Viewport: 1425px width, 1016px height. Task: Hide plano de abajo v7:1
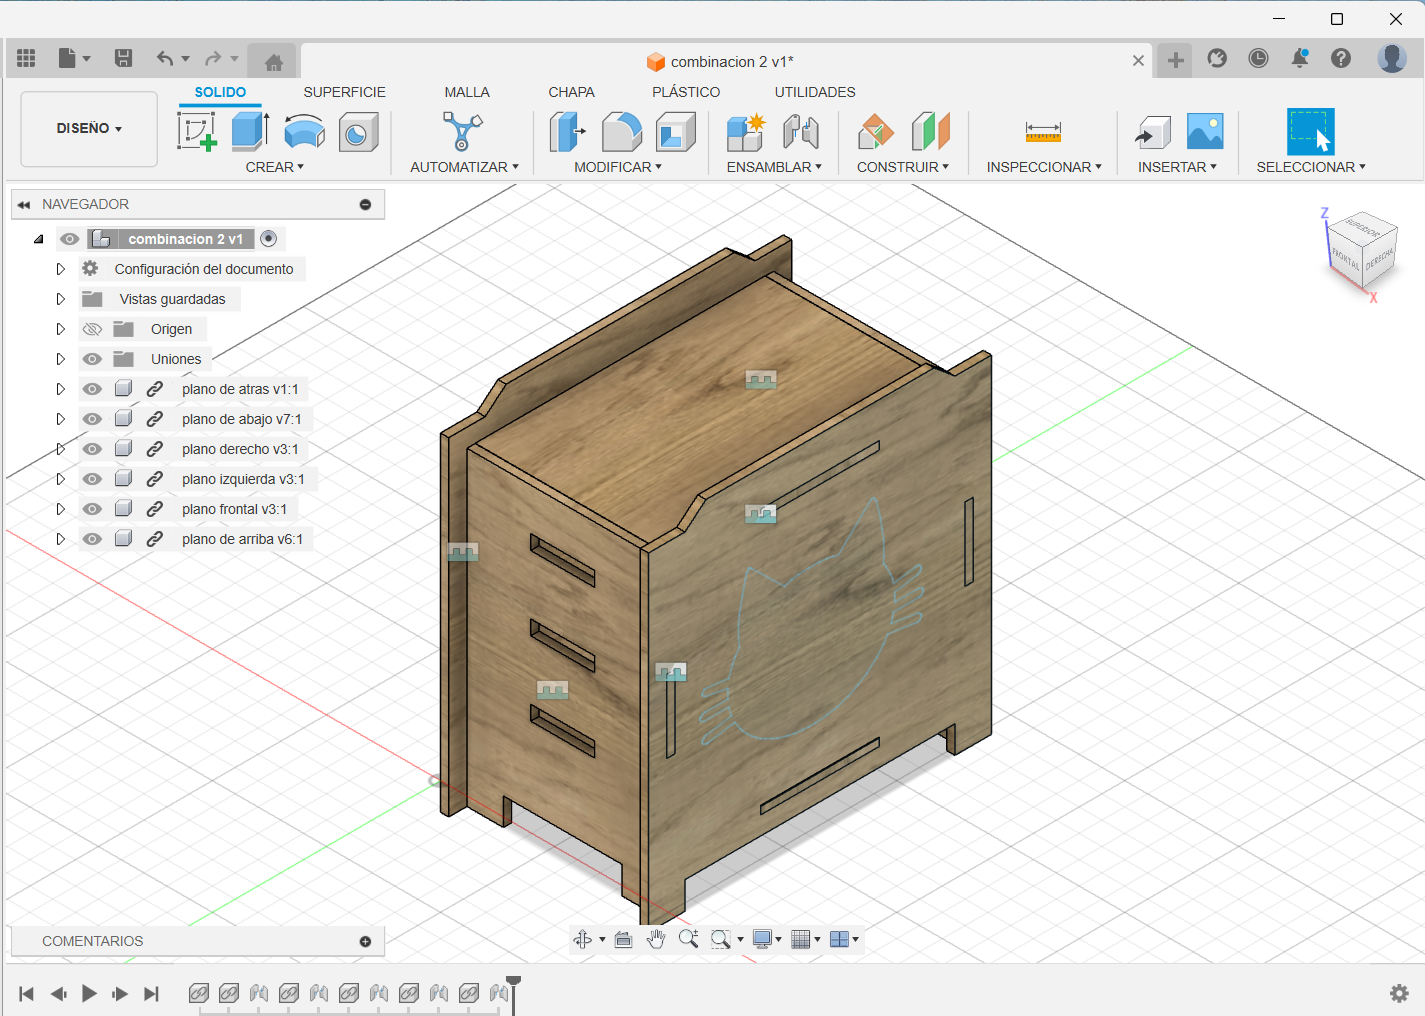coord(92,419)
